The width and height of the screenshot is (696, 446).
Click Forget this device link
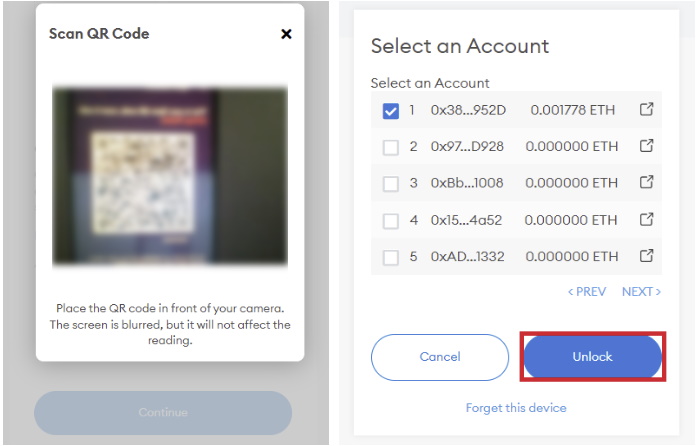pyautogui.click(x=516, y=408)
